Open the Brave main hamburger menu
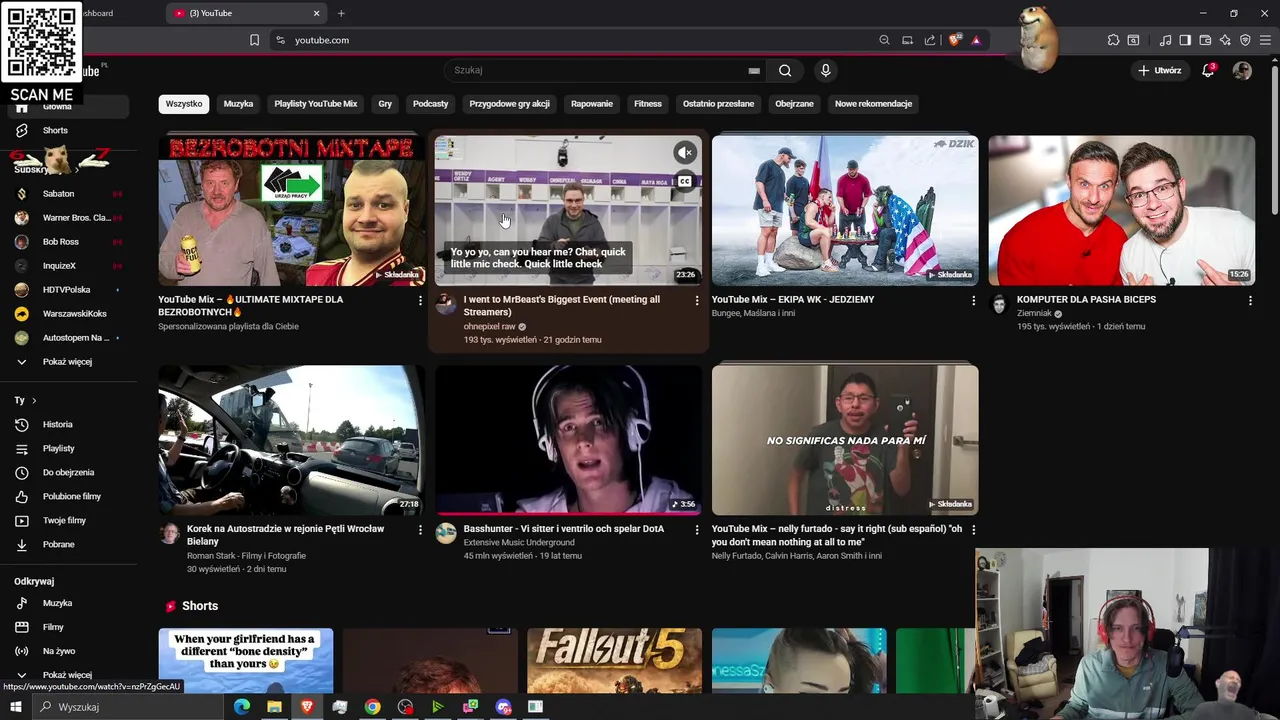Screen dimensions: 1280x720 click(x=1265, y=40)
